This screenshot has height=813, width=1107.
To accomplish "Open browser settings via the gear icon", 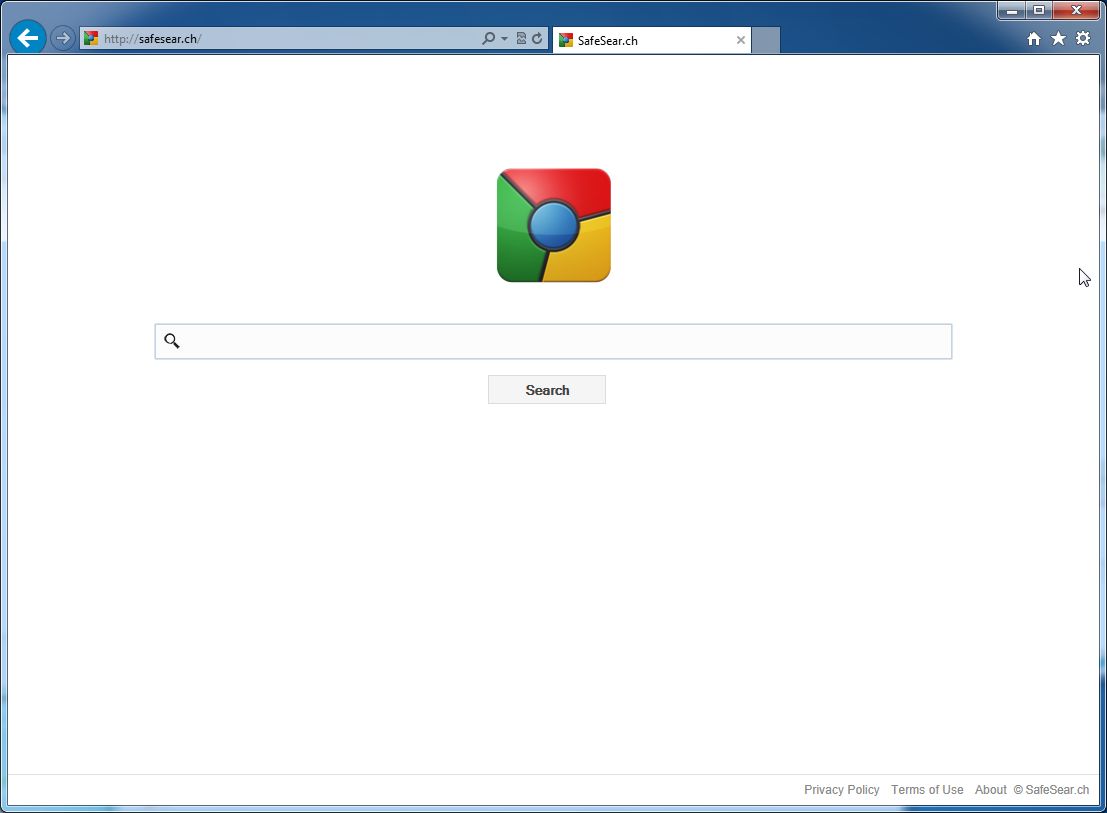I will 1083,38.
